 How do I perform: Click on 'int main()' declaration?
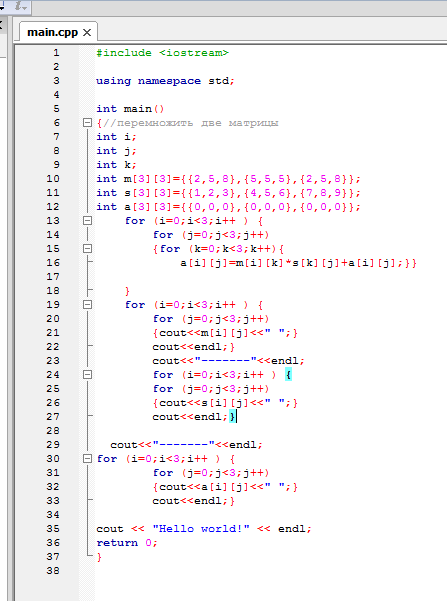click(x=130, y=109)
